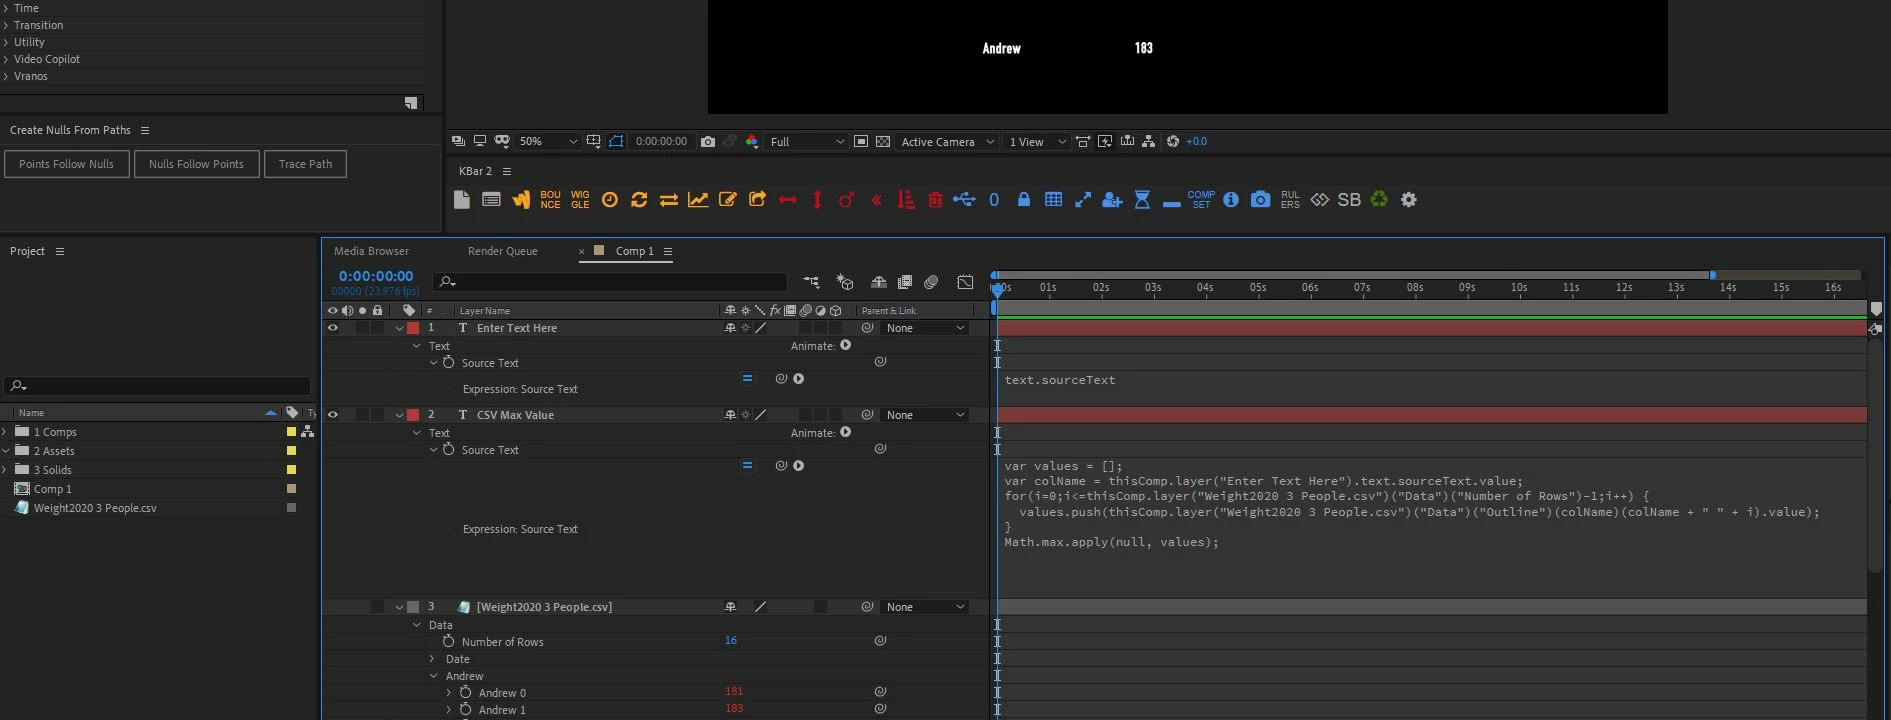Open Create Nulls From Paths panel menu
Screen dimensions: 1891x720
pyautogui.click(x=145, y=130)
